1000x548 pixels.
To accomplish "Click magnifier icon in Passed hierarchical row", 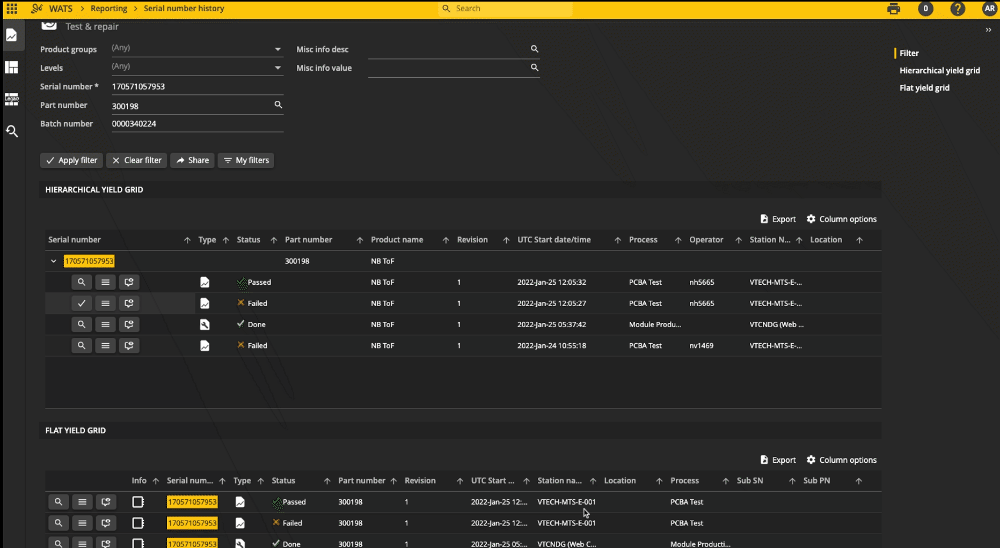I will click(x=84, y=282).
